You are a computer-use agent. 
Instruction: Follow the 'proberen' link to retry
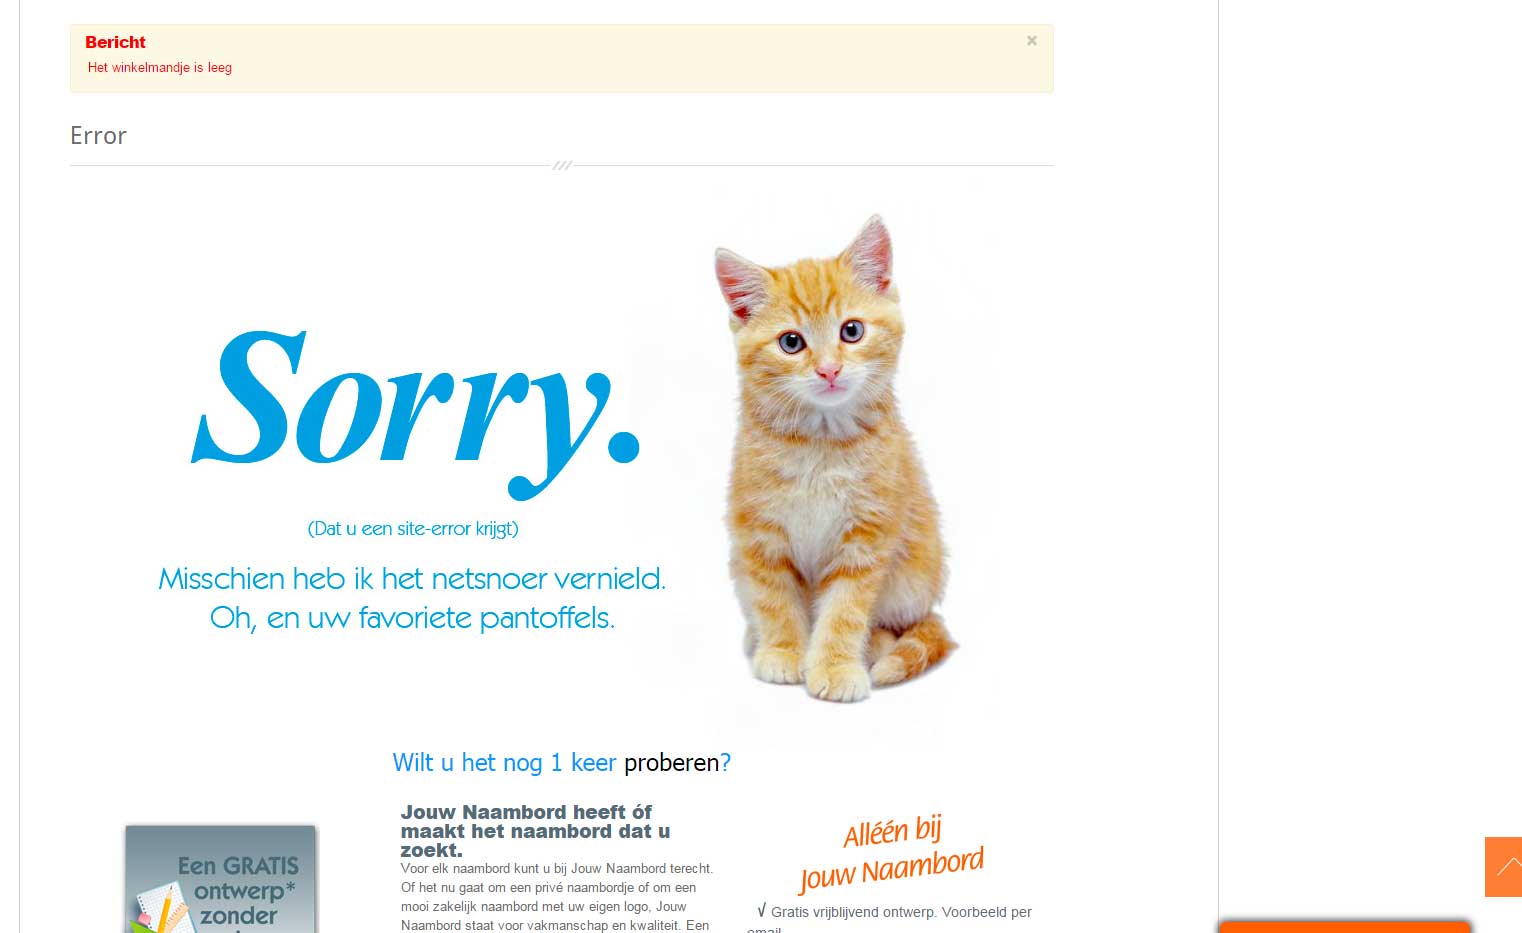(x=671, y=763)
